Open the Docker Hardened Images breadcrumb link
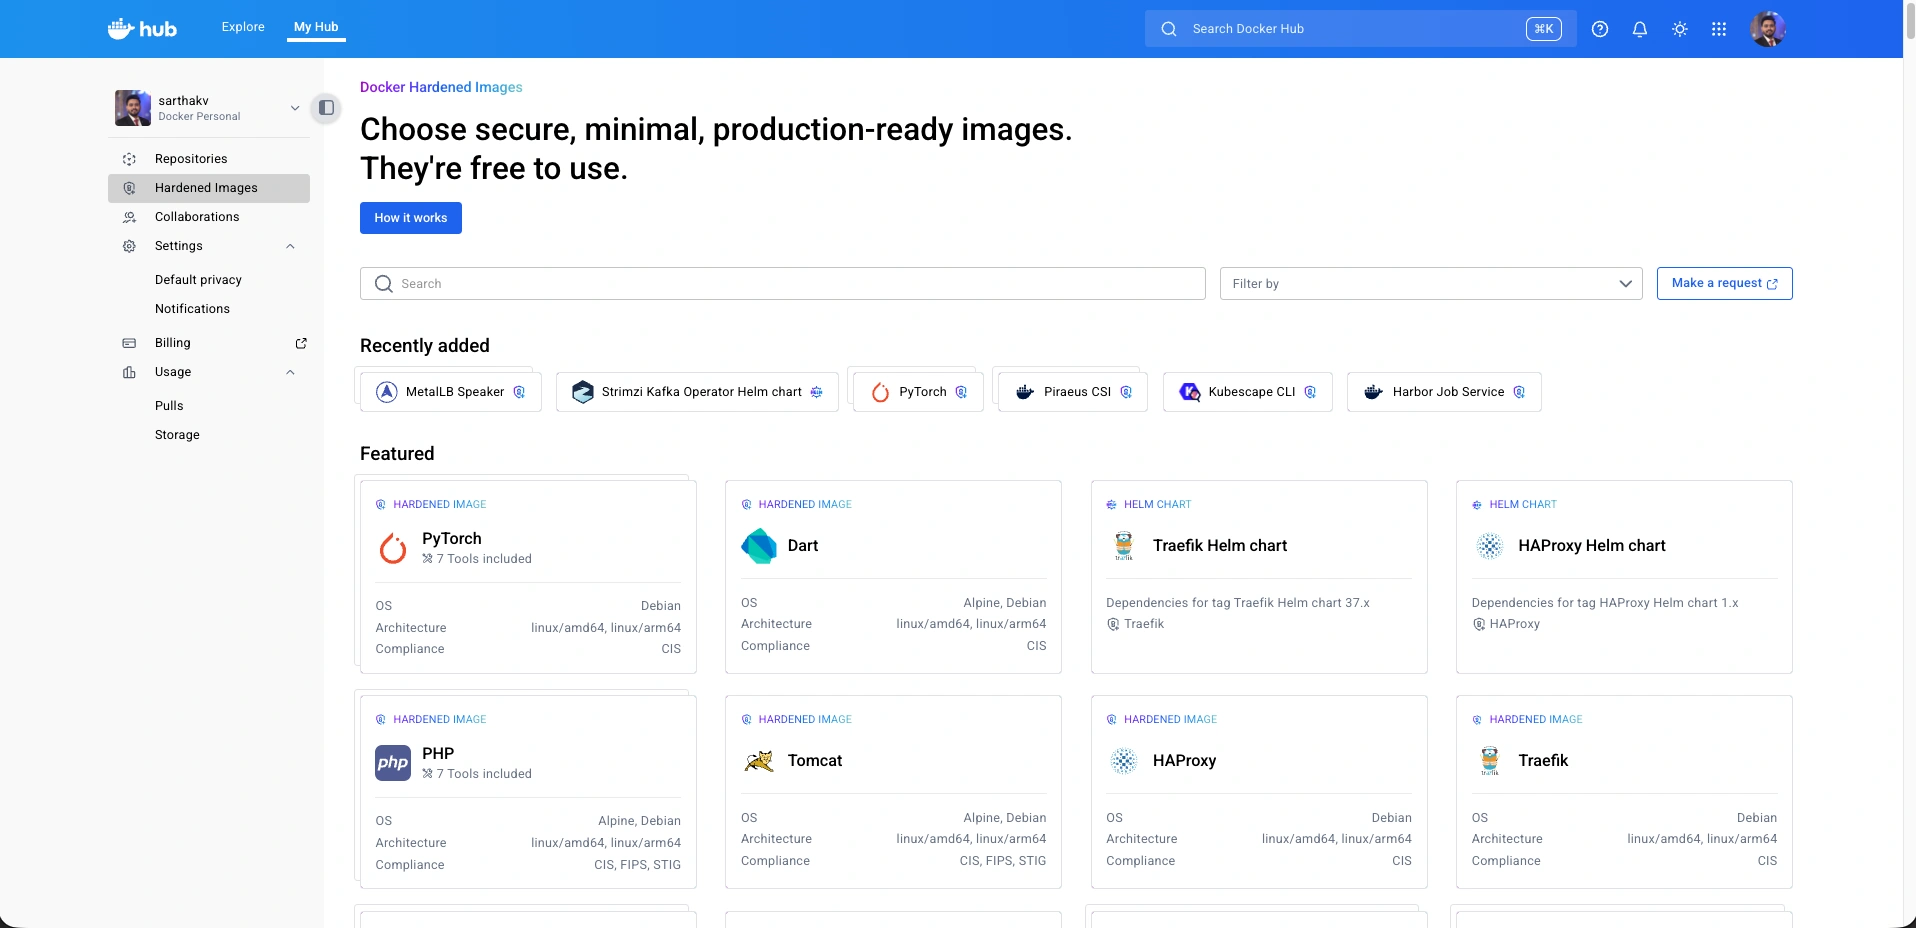This screenshot has height=928, width=1916. pos(441,87)
